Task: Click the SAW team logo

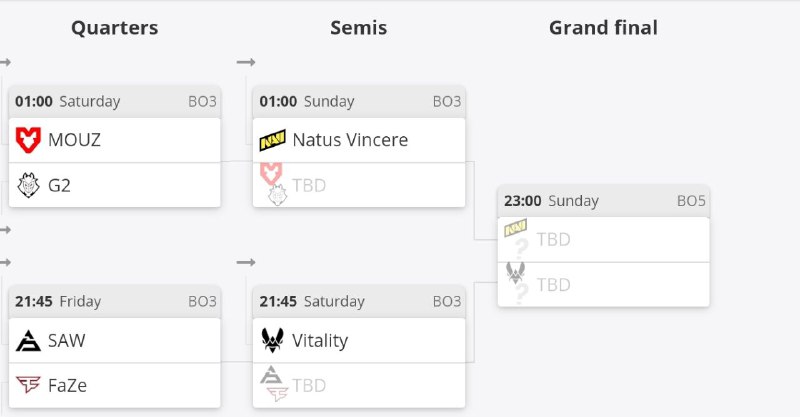Action: (28, 340)
